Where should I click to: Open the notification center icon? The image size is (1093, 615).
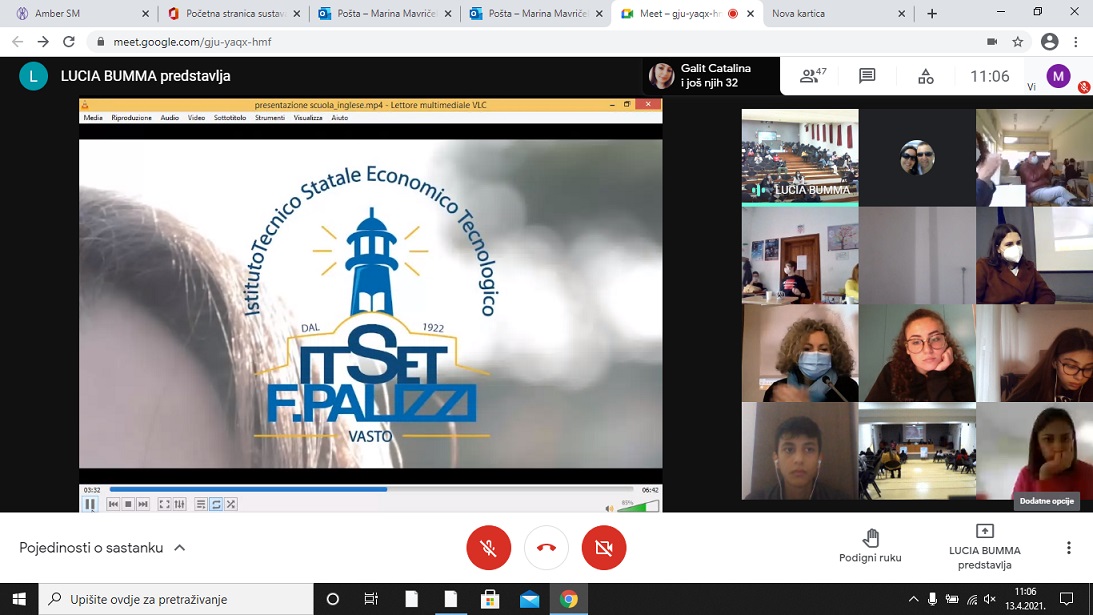[x=1066, y=599]
